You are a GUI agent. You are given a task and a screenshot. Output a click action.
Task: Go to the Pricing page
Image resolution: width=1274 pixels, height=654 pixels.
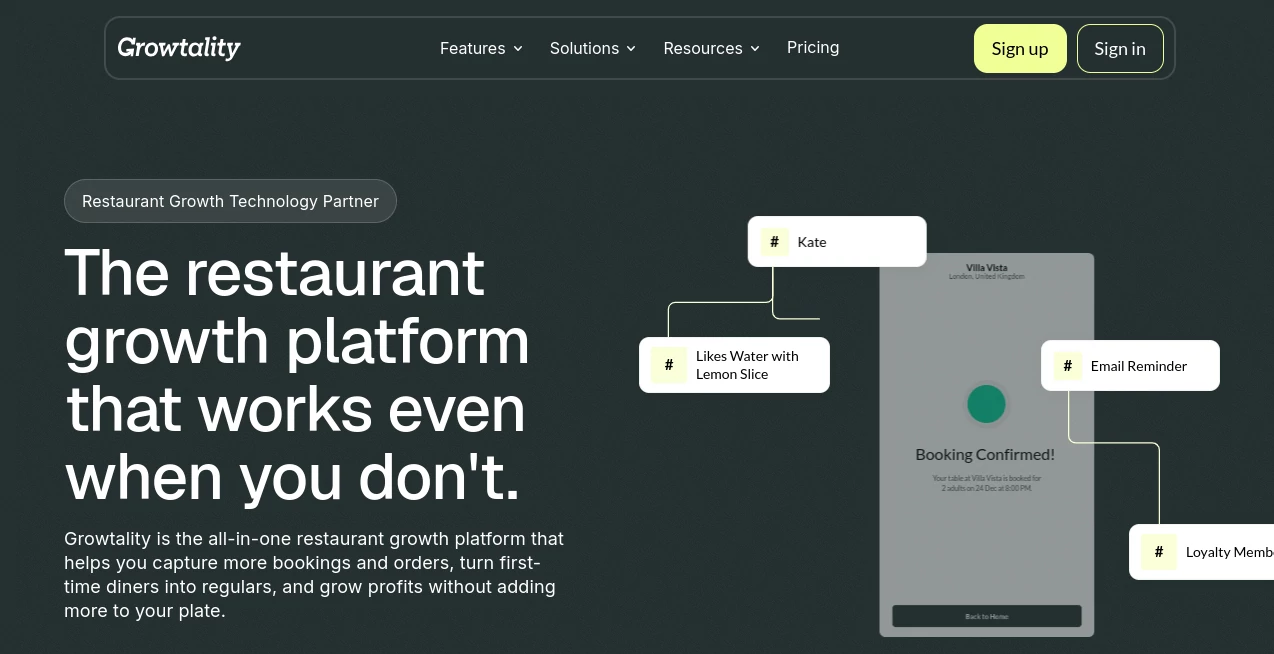tap(813, 47)
